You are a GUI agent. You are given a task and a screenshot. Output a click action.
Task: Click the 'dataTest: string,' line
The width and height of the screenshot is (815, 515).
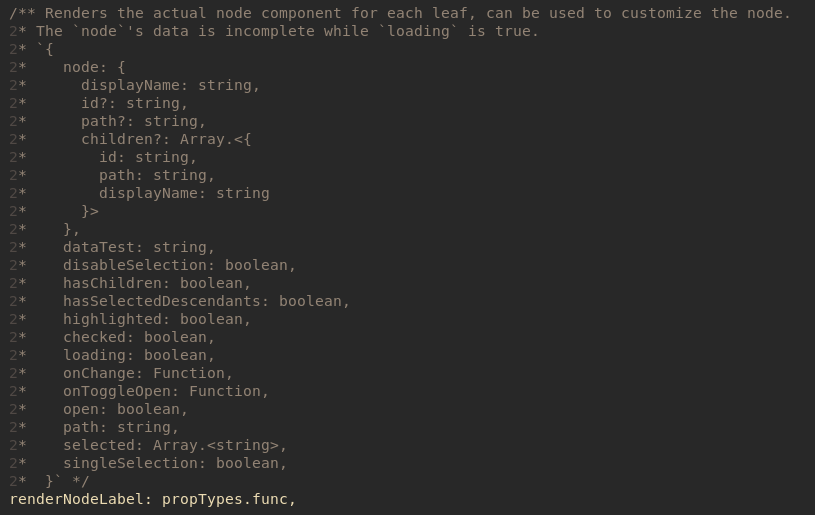(x=139, y=247)
